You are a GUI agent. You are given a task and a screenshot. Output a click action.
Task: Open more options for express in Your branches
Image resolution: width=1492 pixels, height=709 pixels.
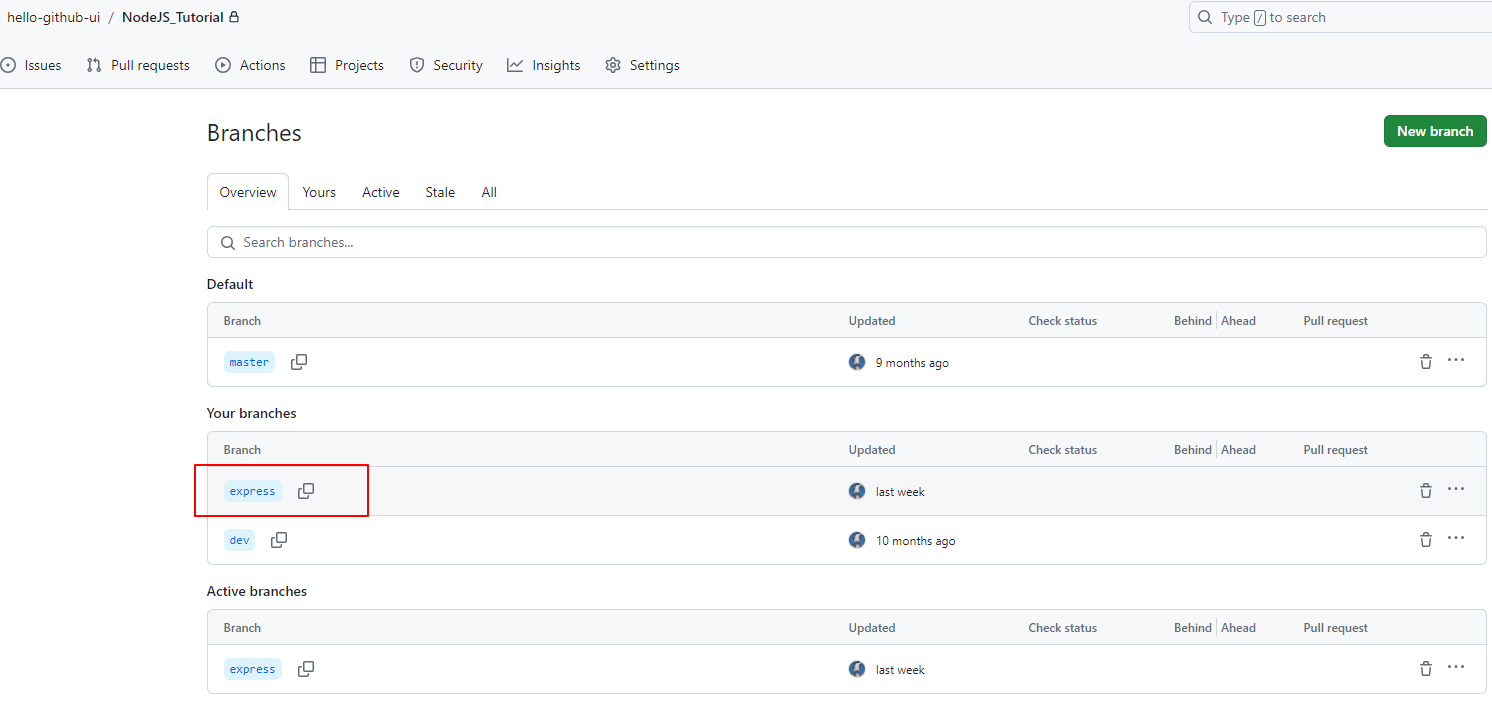(1456, 489)
